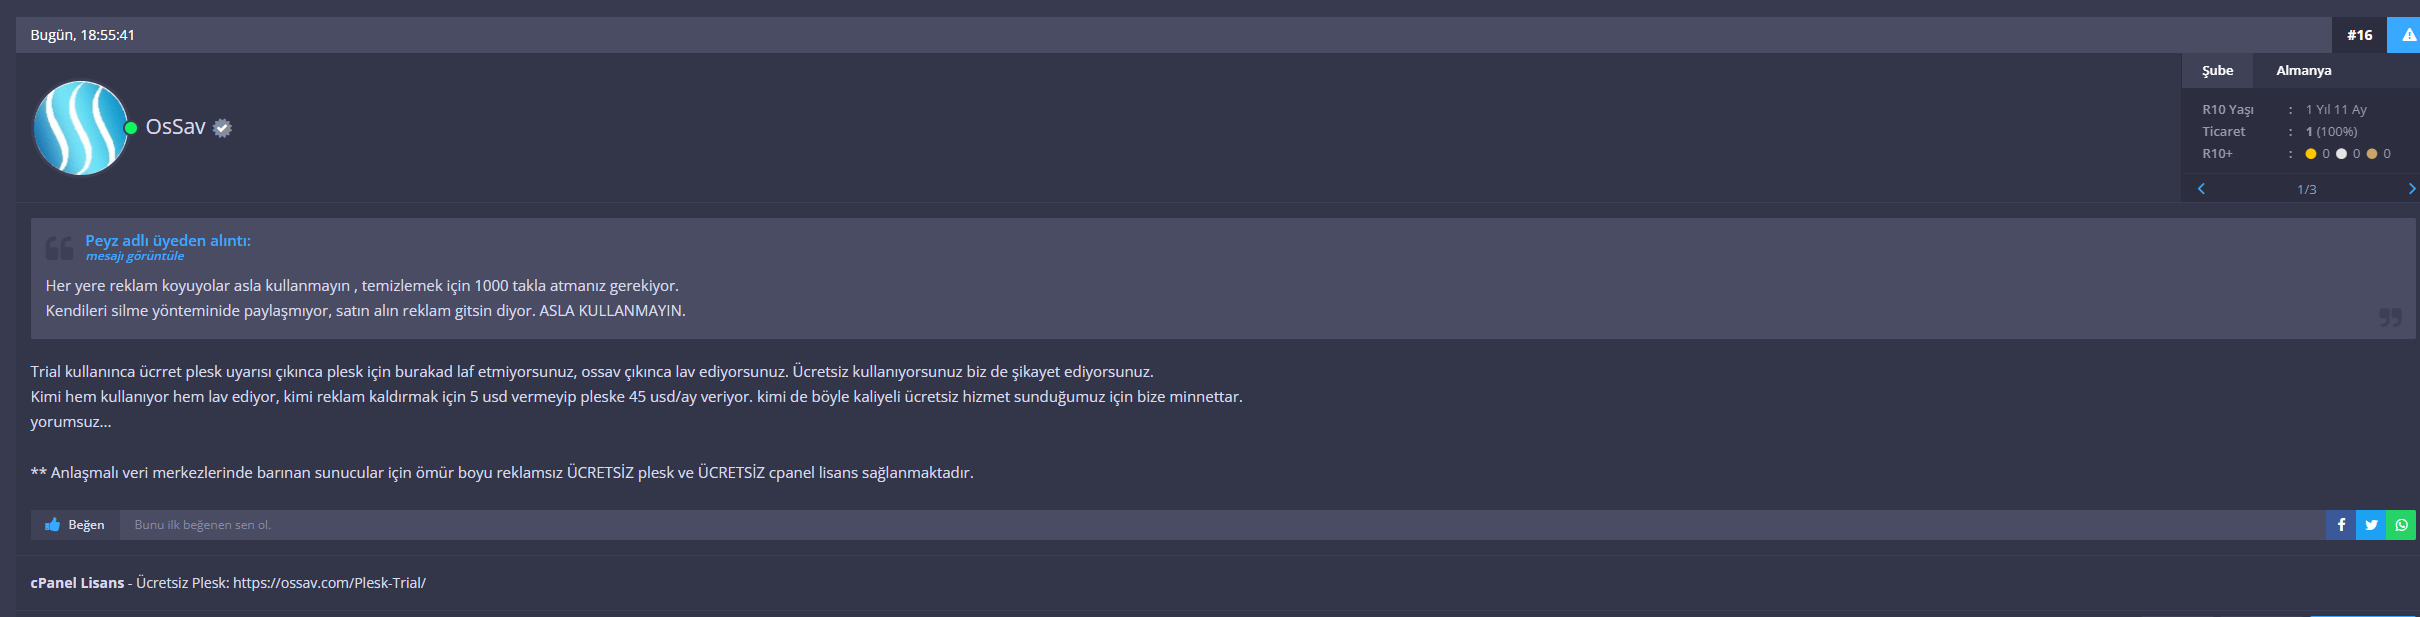Open the cPanel Lisans signature link

click(77, 583)
